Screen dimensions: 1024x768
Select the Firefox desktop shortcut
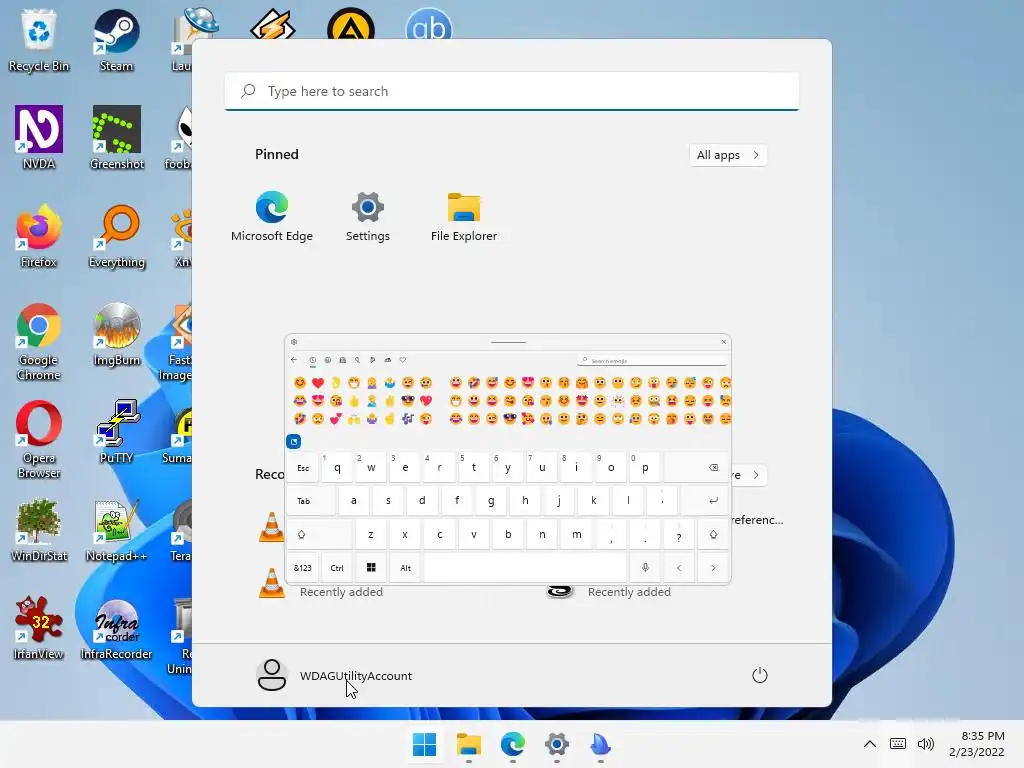[39, 236]
